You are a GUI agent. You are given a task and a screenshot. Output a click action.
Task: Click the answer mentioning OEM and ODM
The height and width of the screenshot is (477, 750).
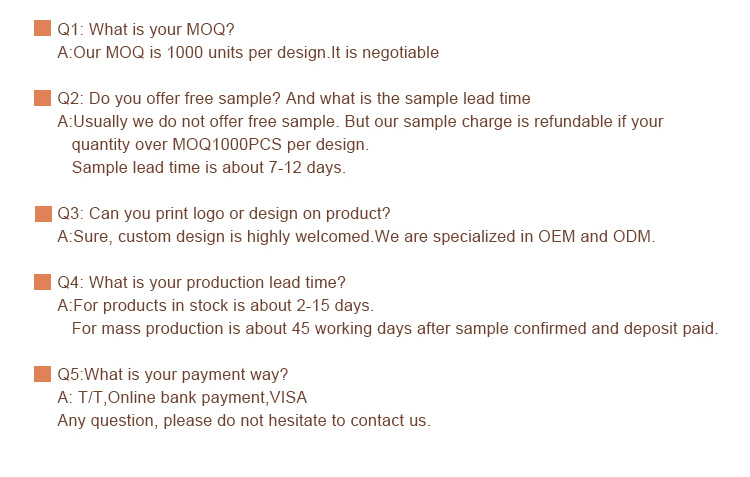click(x=356, y=237)
